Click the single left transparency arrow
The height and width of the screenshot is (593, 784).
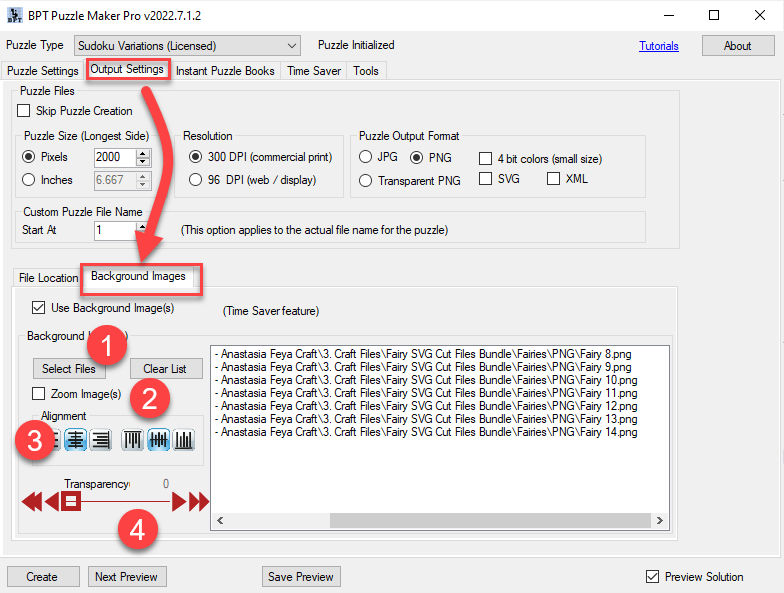pyautogui.click(x=51, y=501)
